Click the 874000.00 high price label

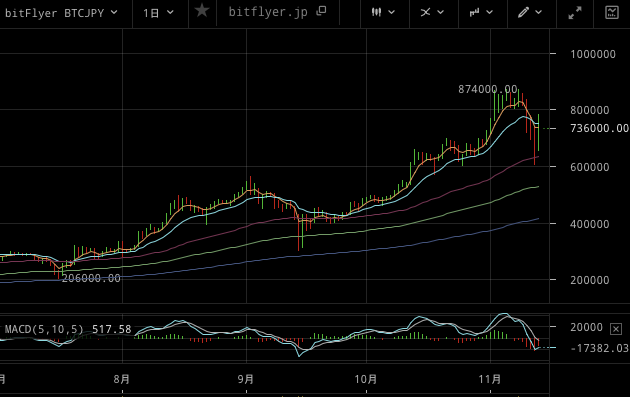487,89
